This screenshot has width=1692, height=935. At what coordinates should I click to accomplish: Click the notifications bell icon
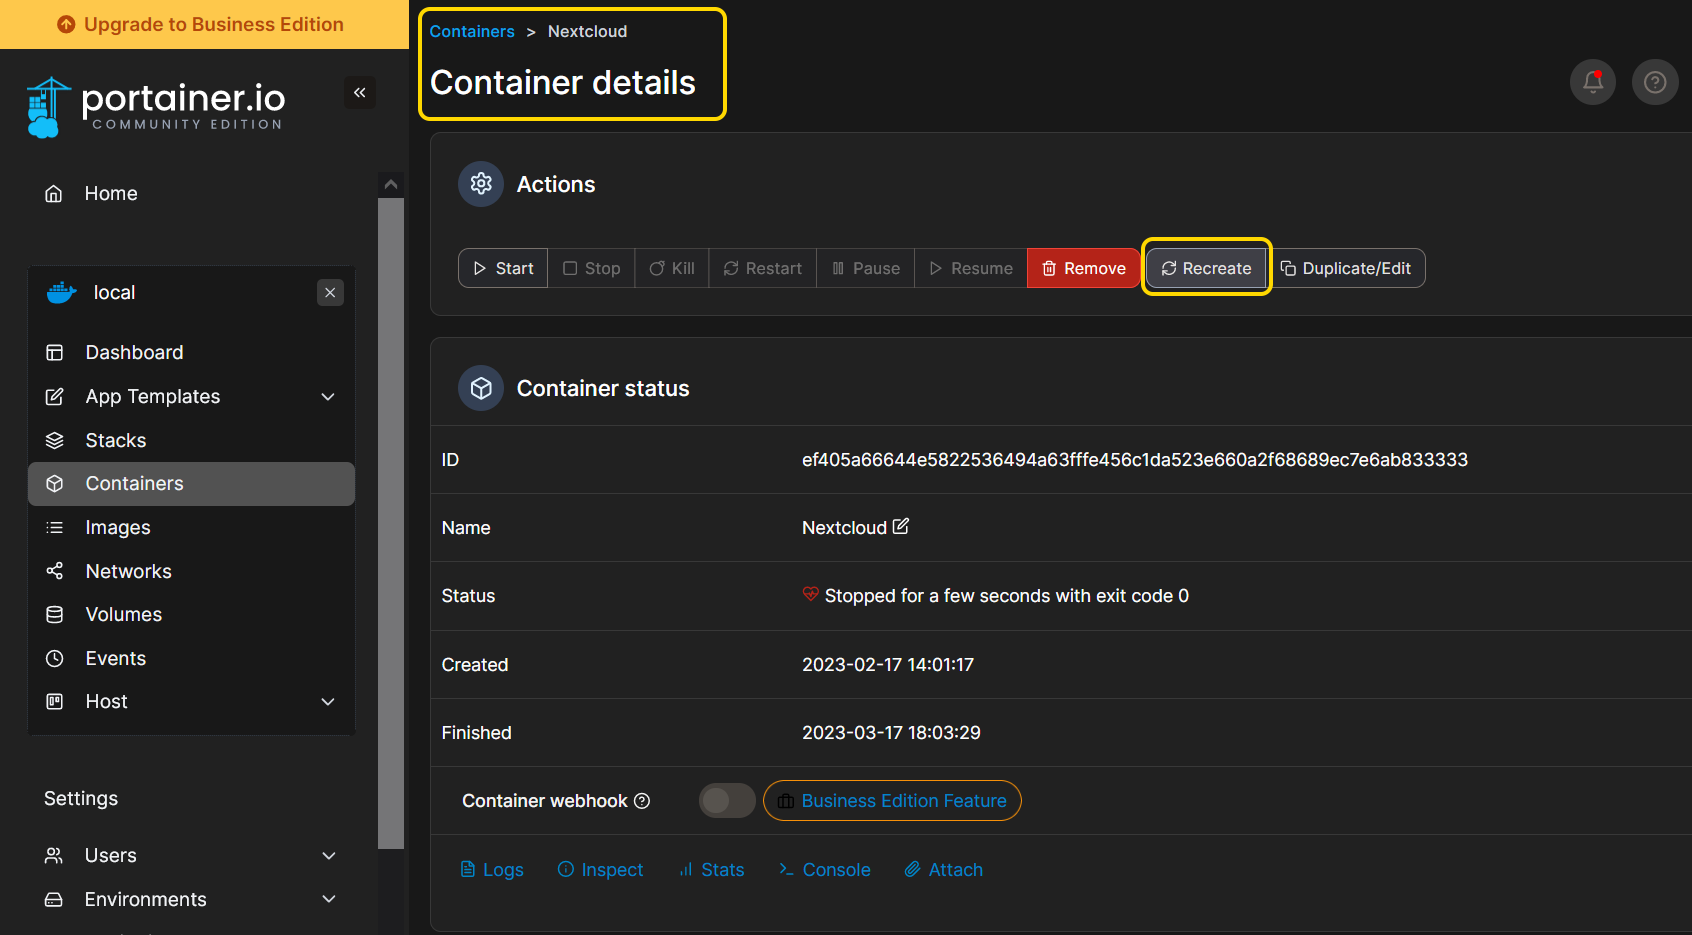pos(1593,82)
